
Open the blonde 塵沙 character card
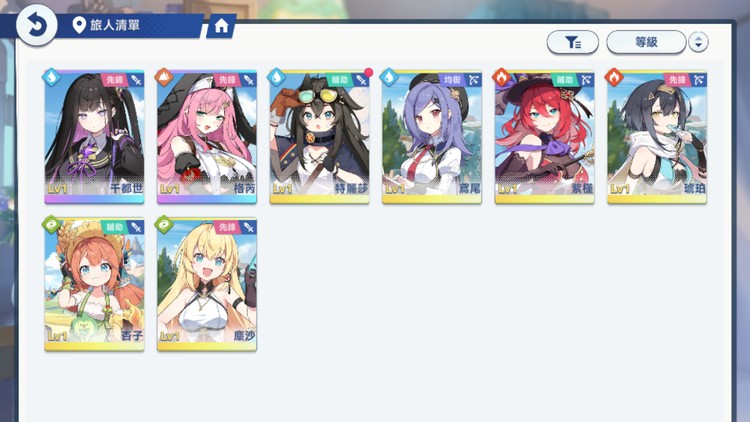[x=207, y=285]
